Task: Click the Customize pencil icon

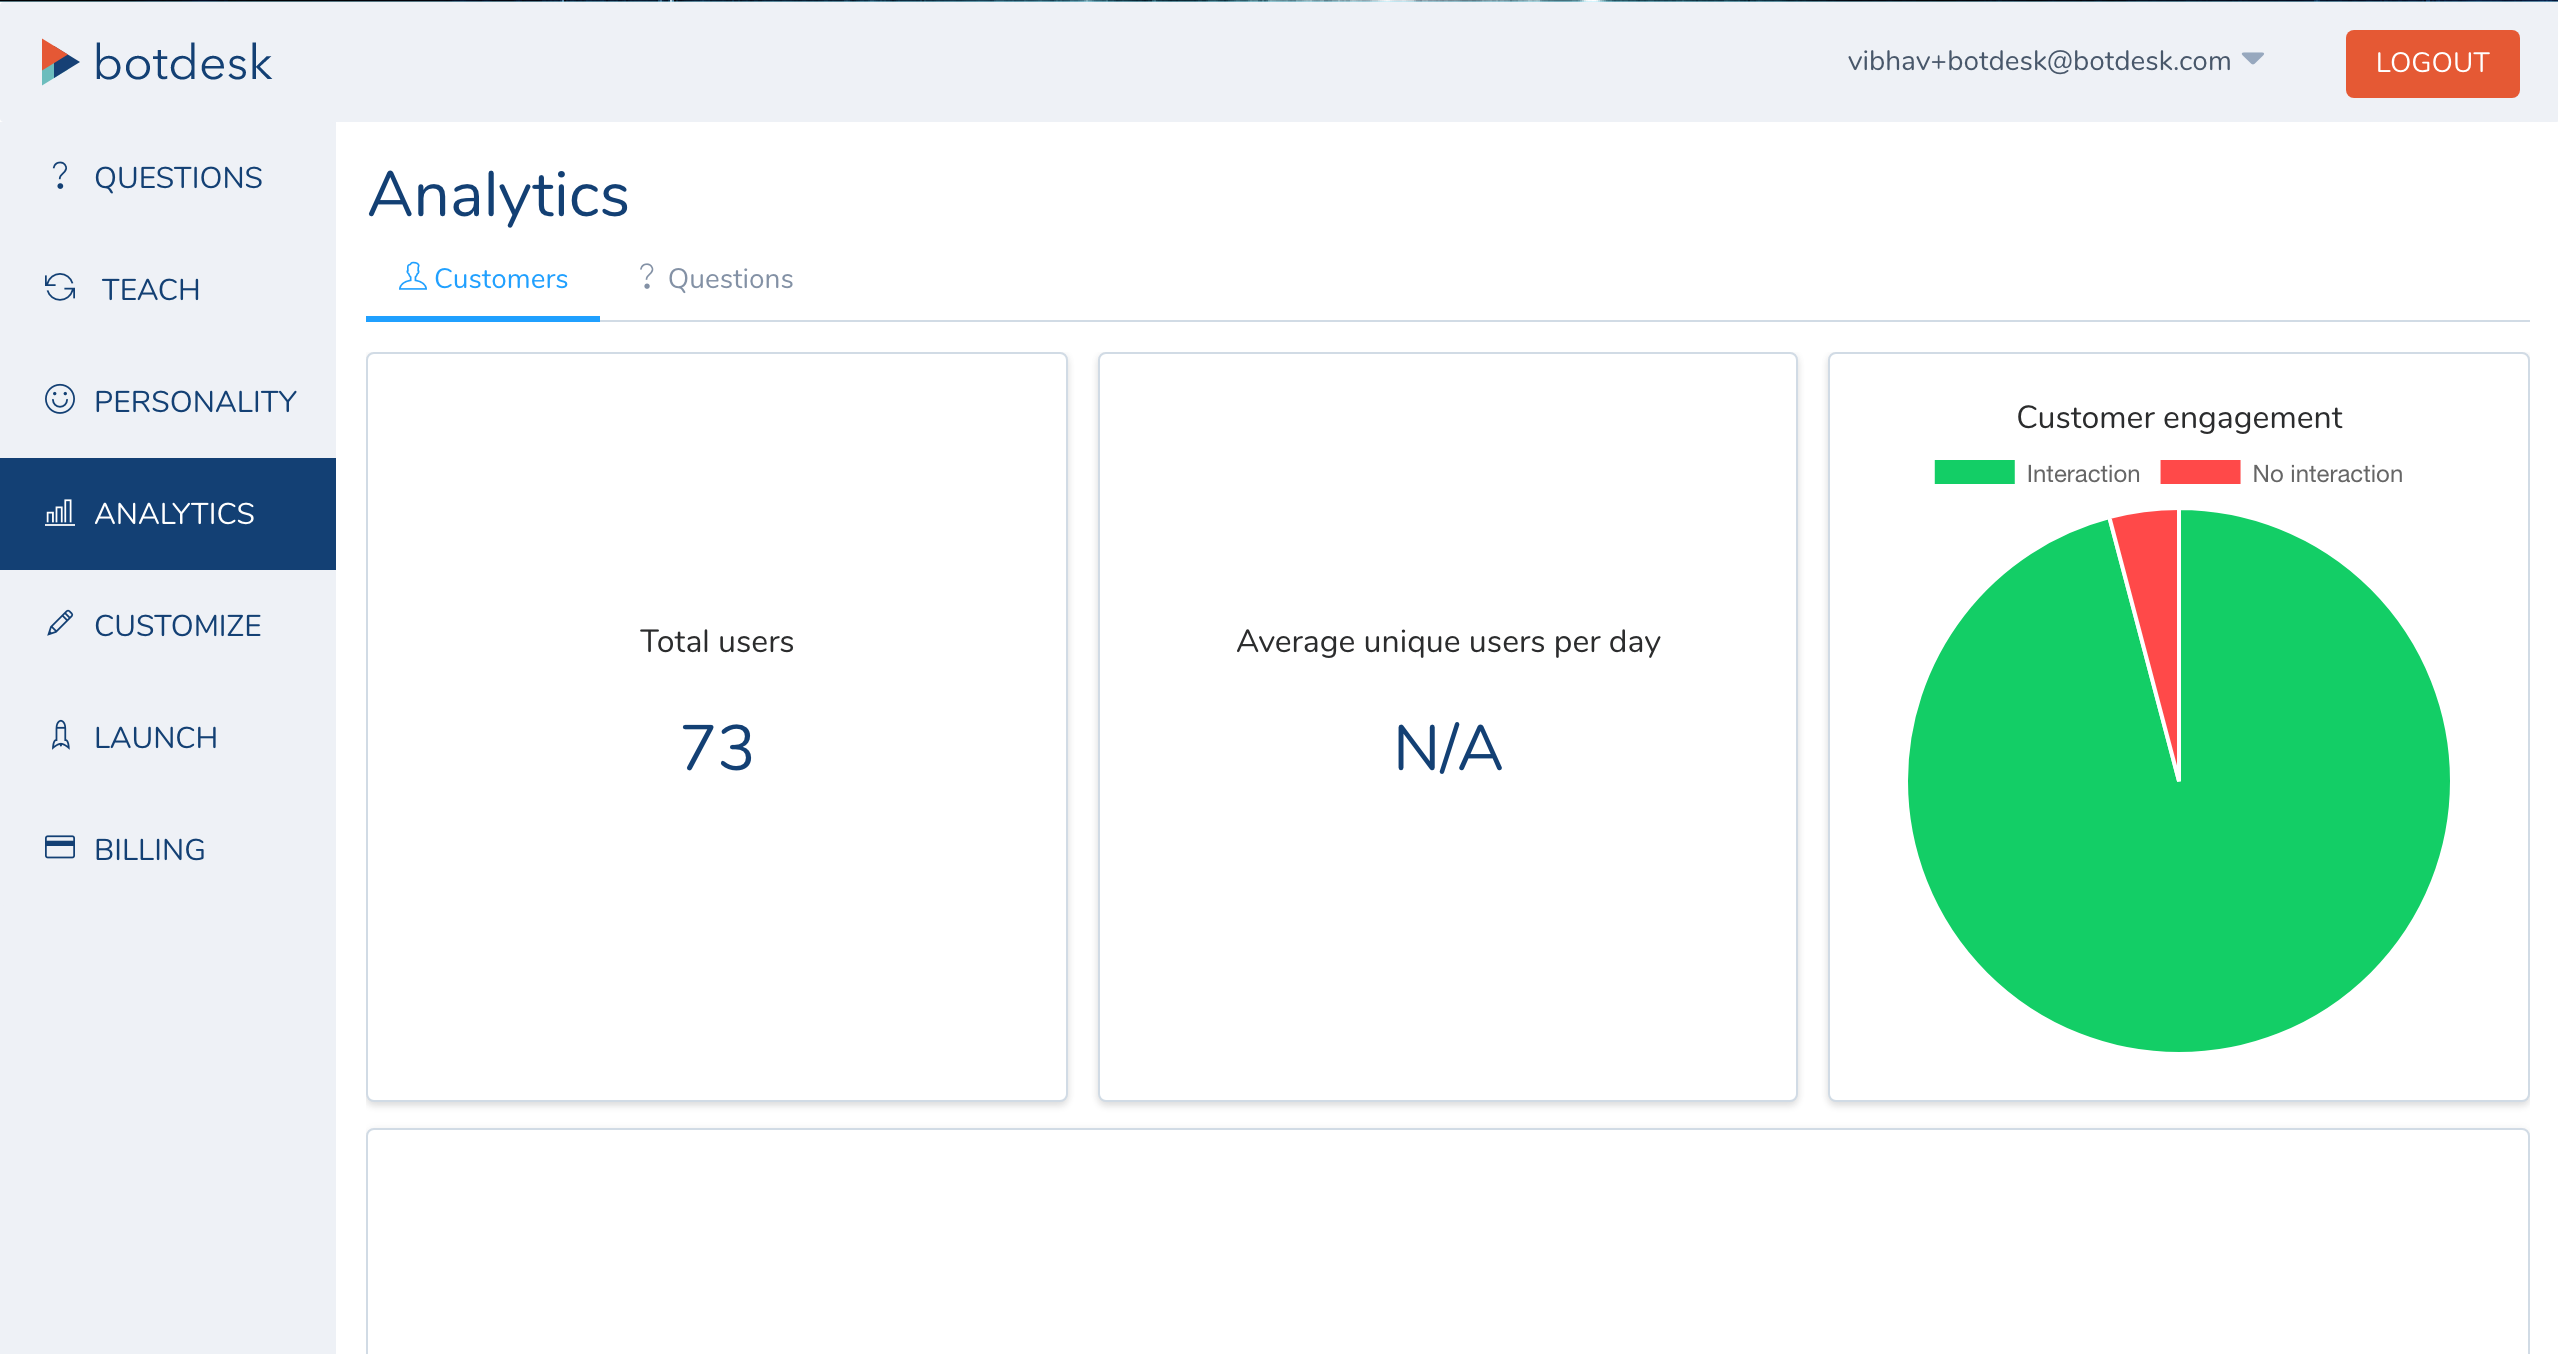Action: coord(60,624)
